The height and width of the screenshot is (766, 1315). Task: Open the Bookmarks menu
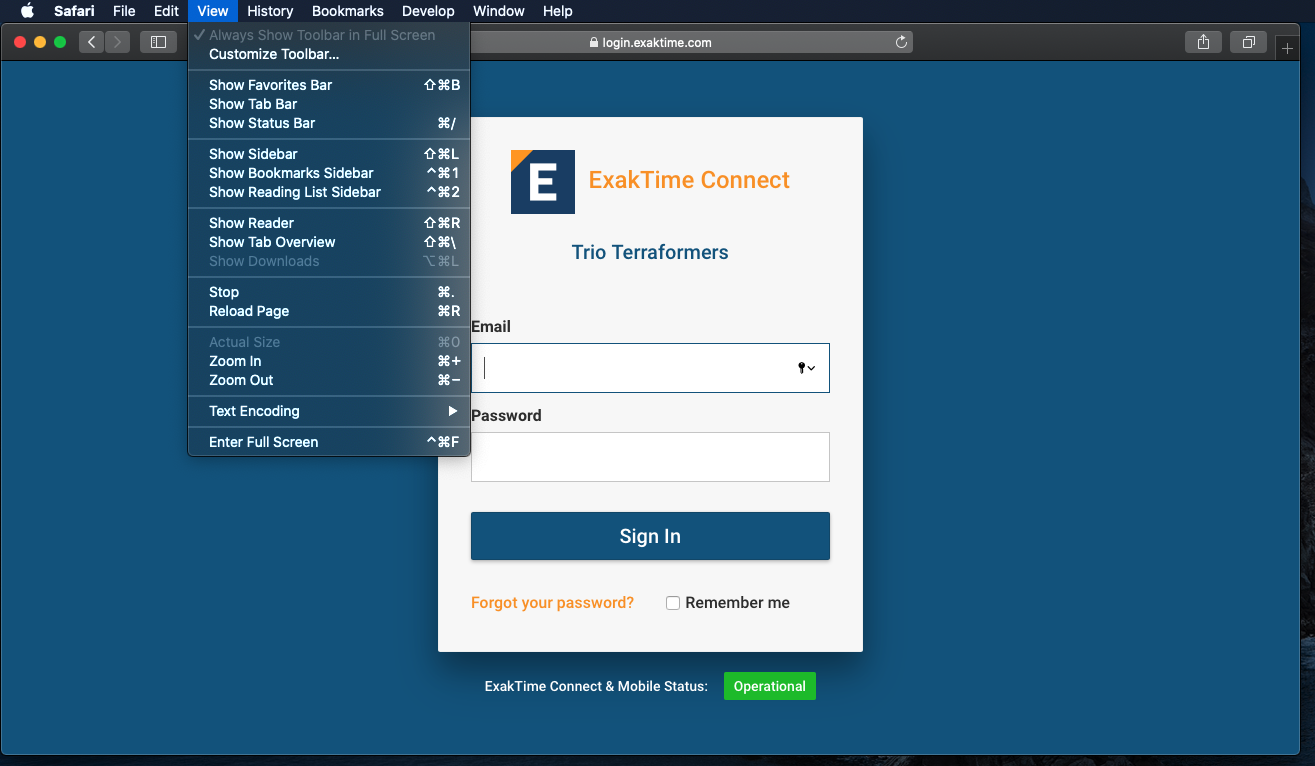348,11
